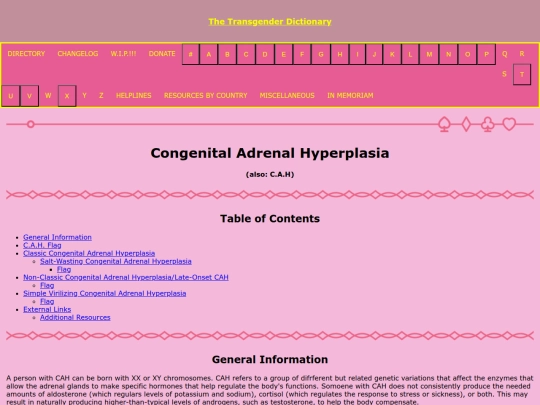Screen dimensions: 540x405
Task: Jump to Non-Classic Congenital Adrenal Hyperplasia/Late-Onset CAH
Action: (x=126, y=277)
